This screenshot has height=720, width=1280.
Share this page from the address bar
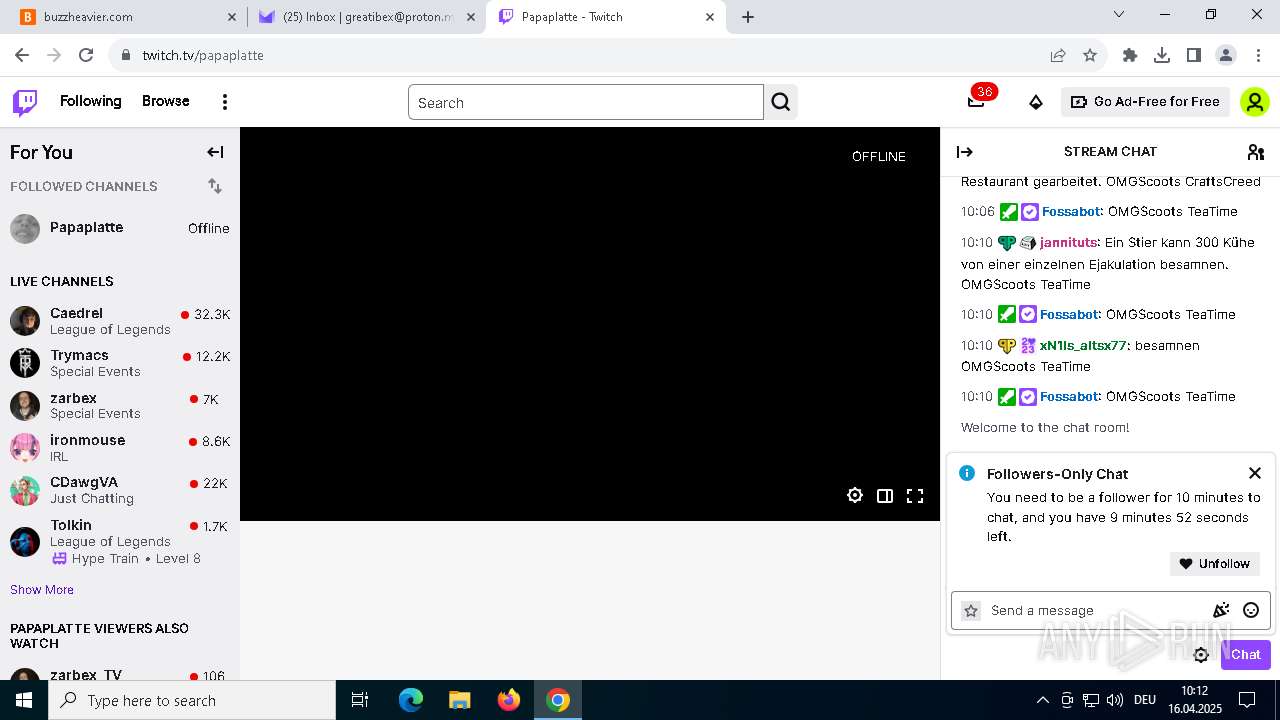tap(1058, 55)
